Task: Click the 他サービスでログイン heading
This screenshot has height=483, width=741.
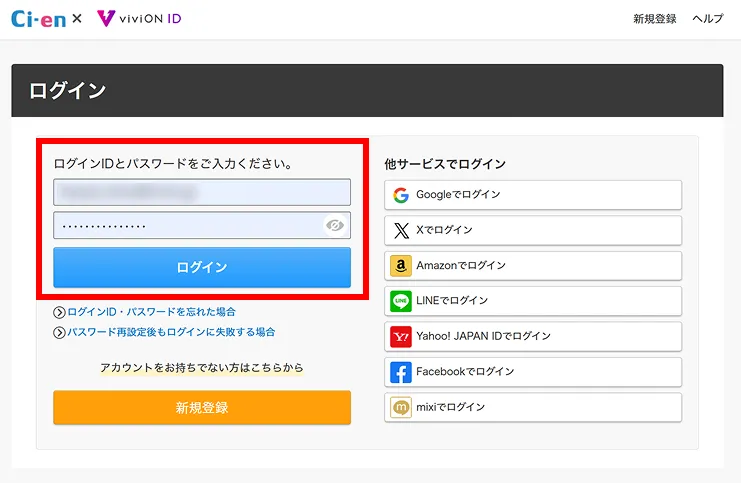Action: tap(445, 164)
